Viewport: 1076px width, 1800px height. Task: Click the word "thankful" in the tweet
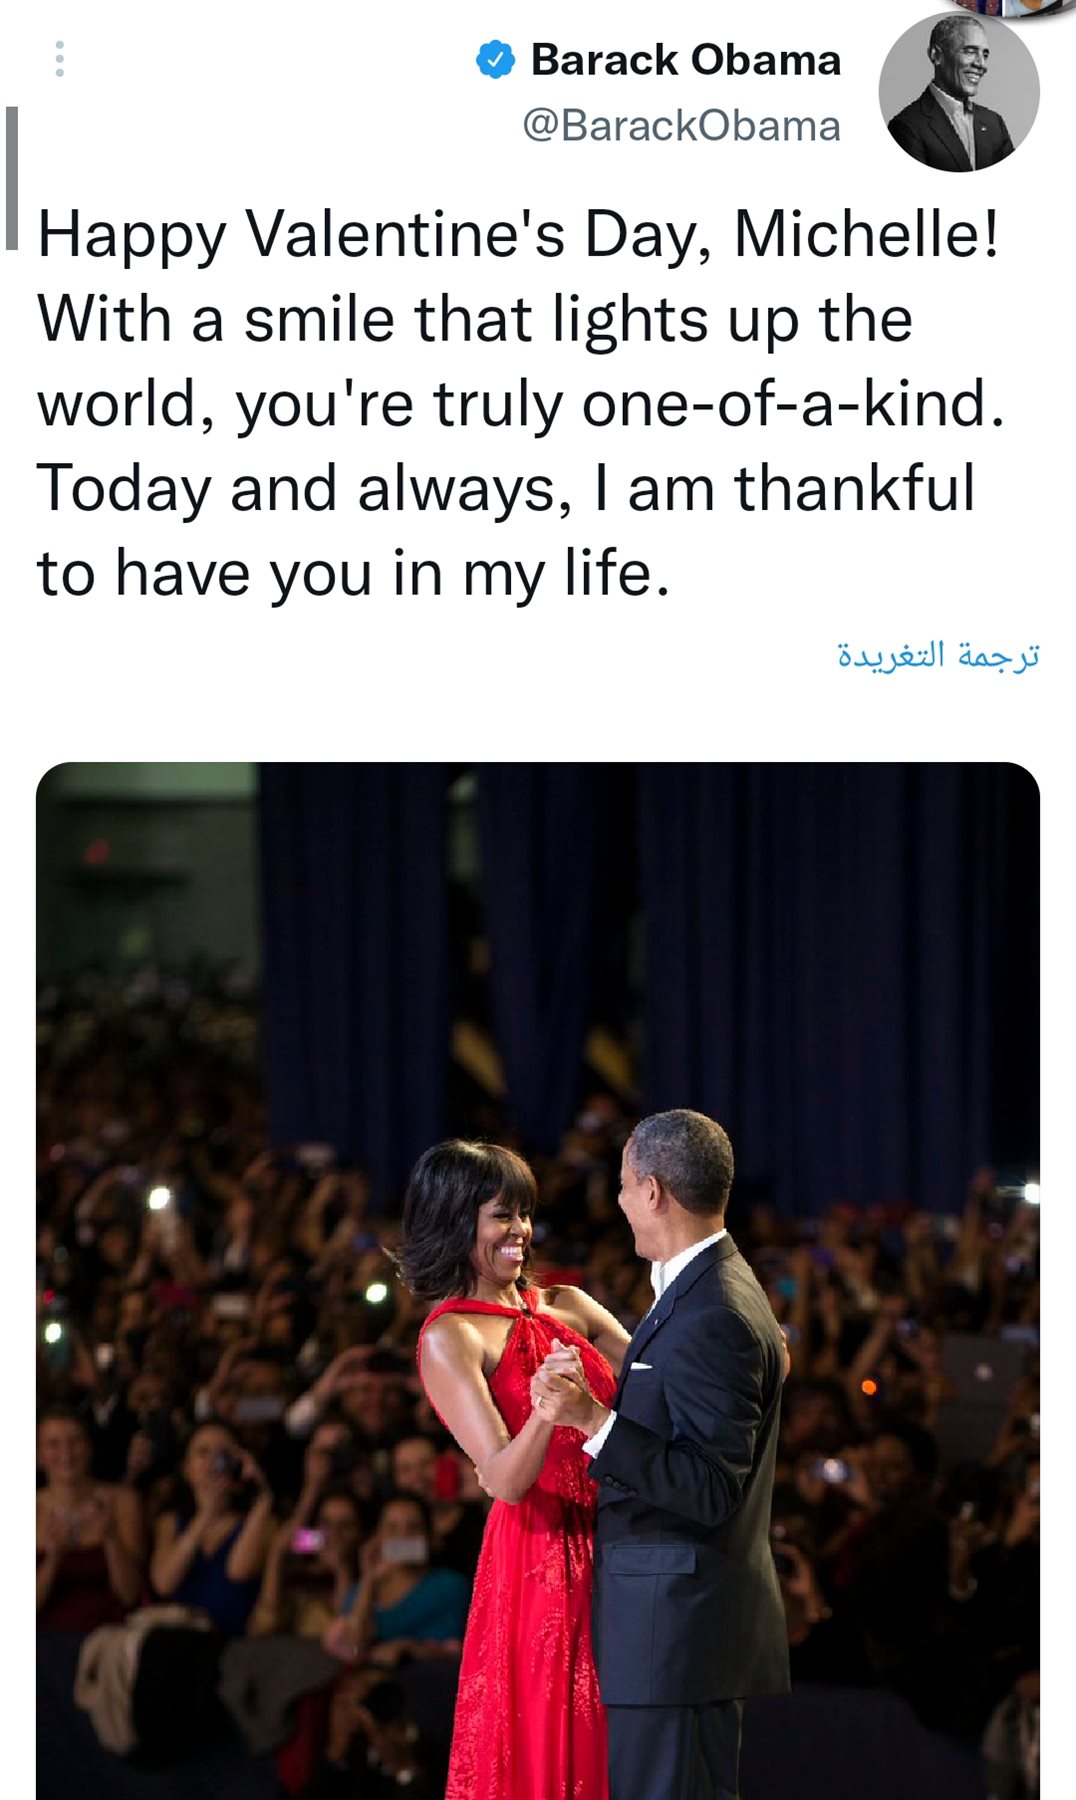[x=855, y=490]
